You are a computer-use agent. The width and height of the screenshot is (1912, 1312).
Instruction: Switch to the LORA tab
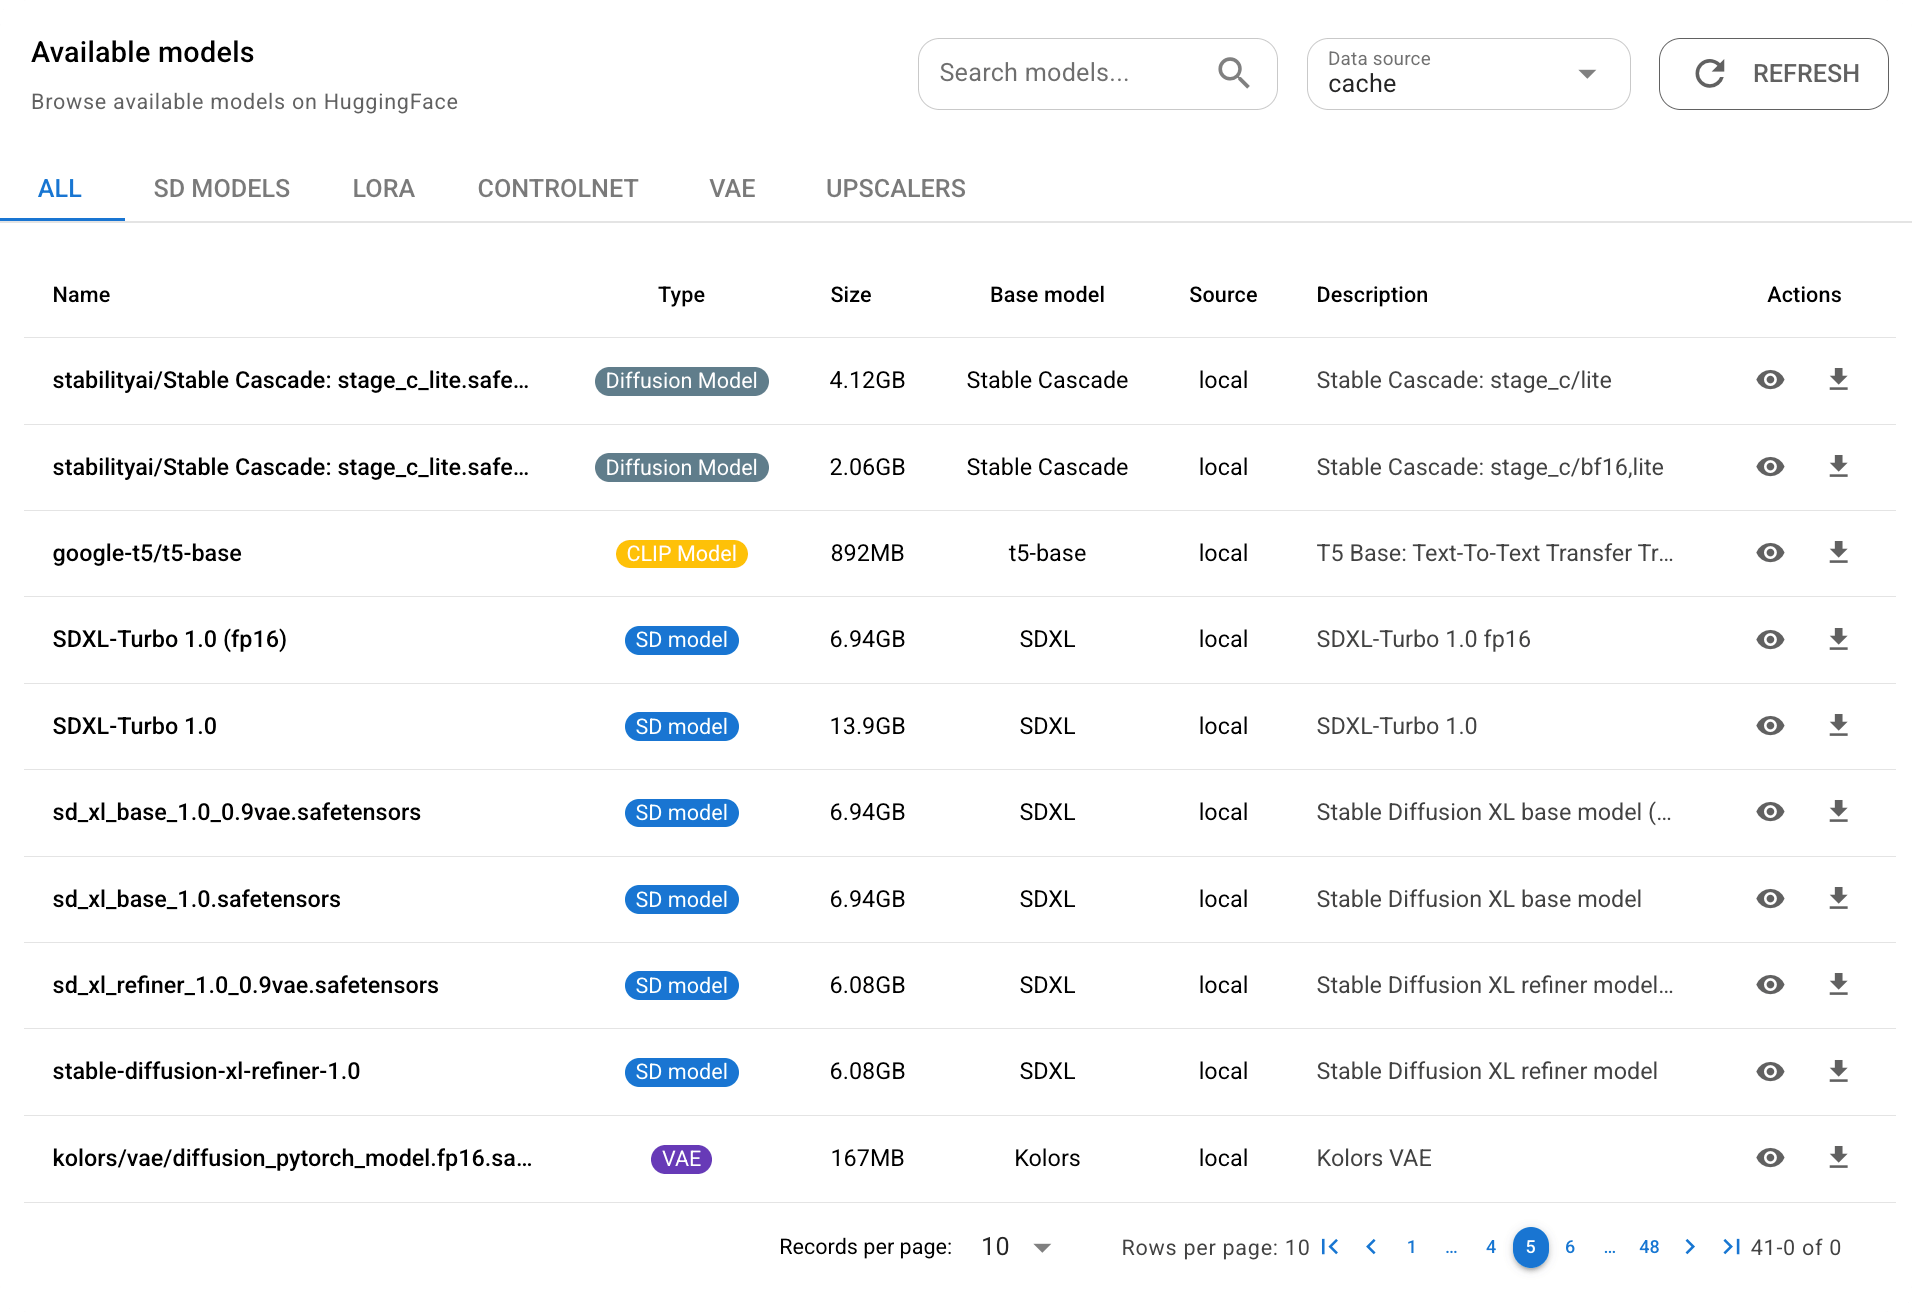click(x=383, y=188)
